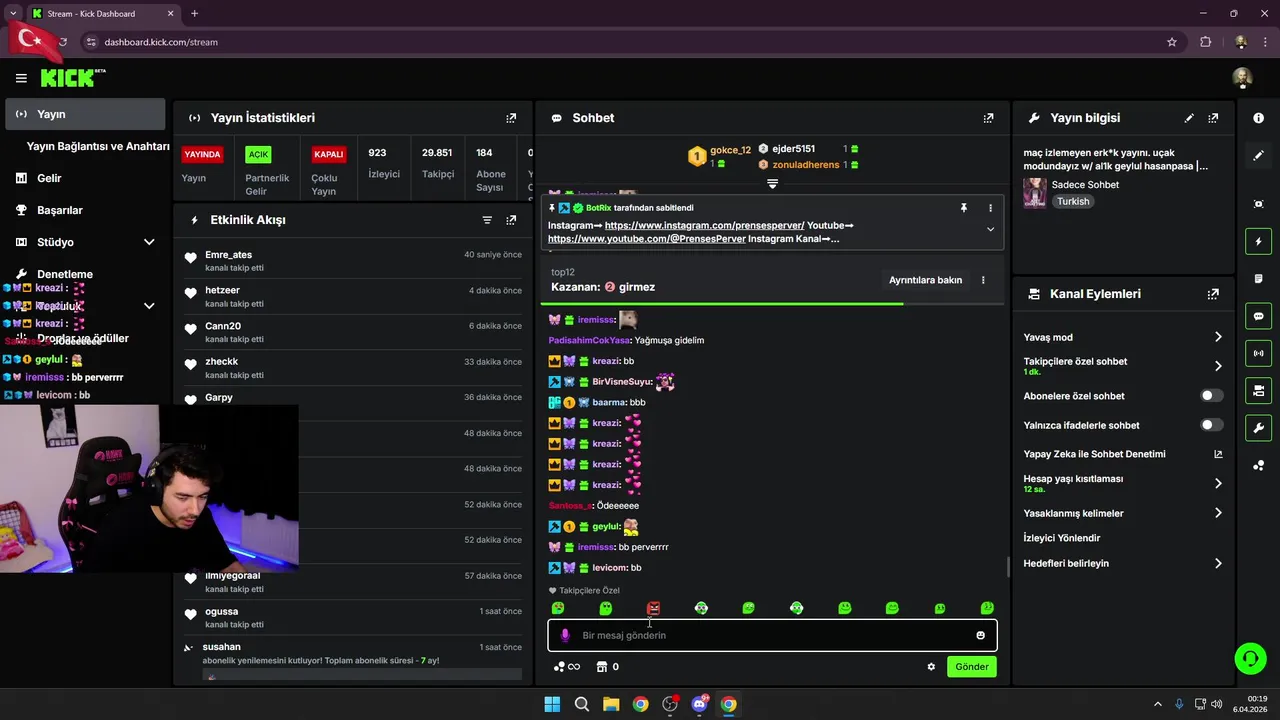Click the pencil icon in the right rail
This screenshot has width=1280, height=720.
(1258, 156)
